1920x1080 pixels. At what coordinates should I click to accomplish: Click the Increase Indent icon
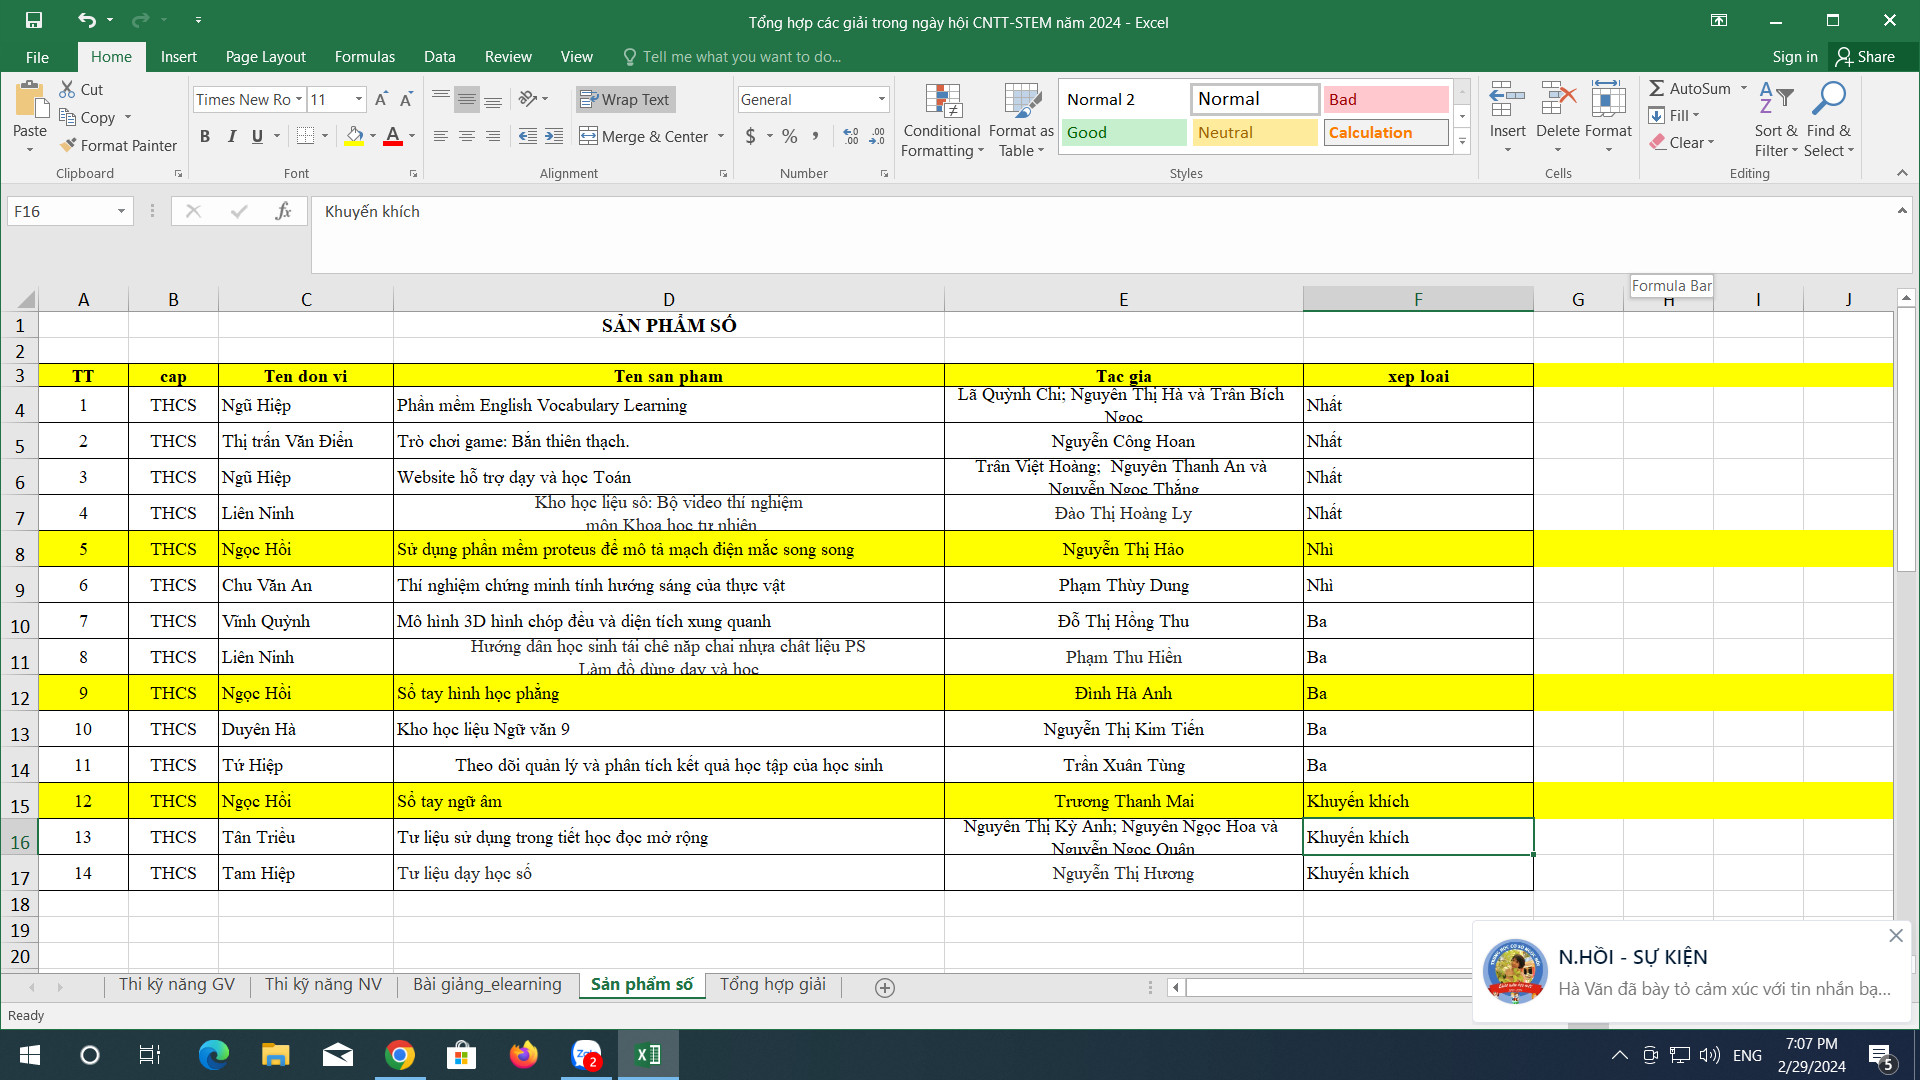coord(554,136)
